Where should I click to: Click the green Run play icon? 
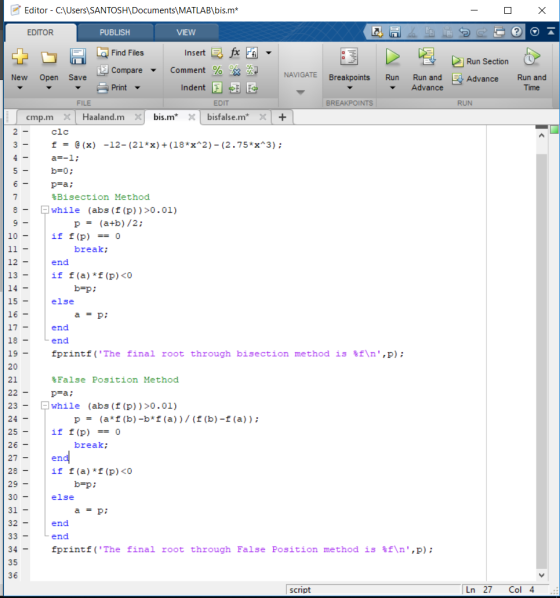coord(392,57)
